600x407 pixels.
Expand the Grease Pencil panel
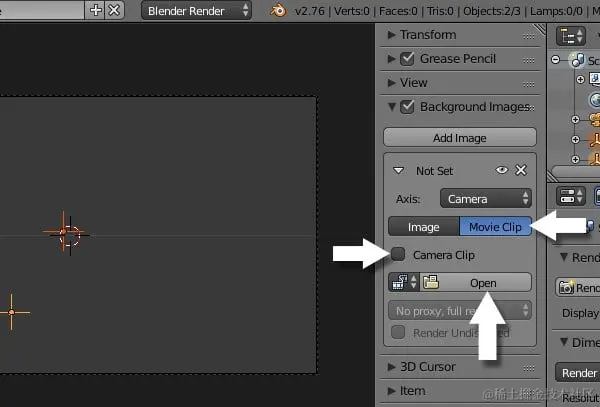391,59
